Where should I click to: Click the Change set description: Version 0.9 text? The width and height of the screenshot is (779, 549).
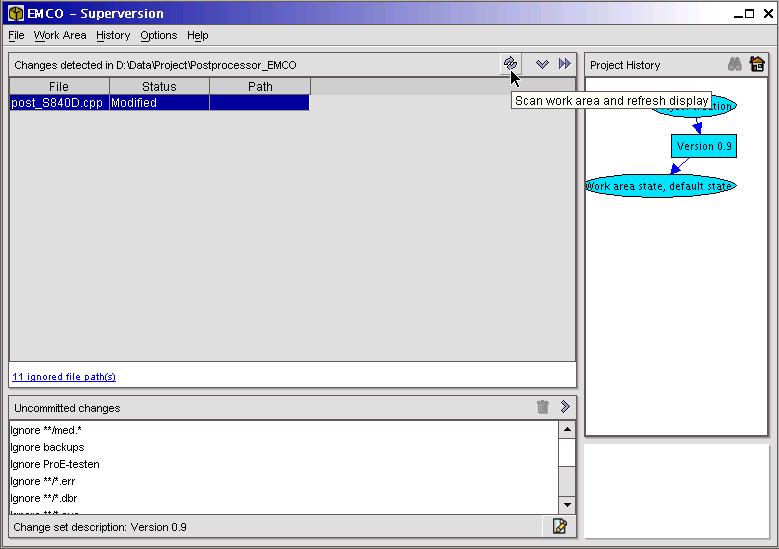pyautogui.click(x=100, y=527)
